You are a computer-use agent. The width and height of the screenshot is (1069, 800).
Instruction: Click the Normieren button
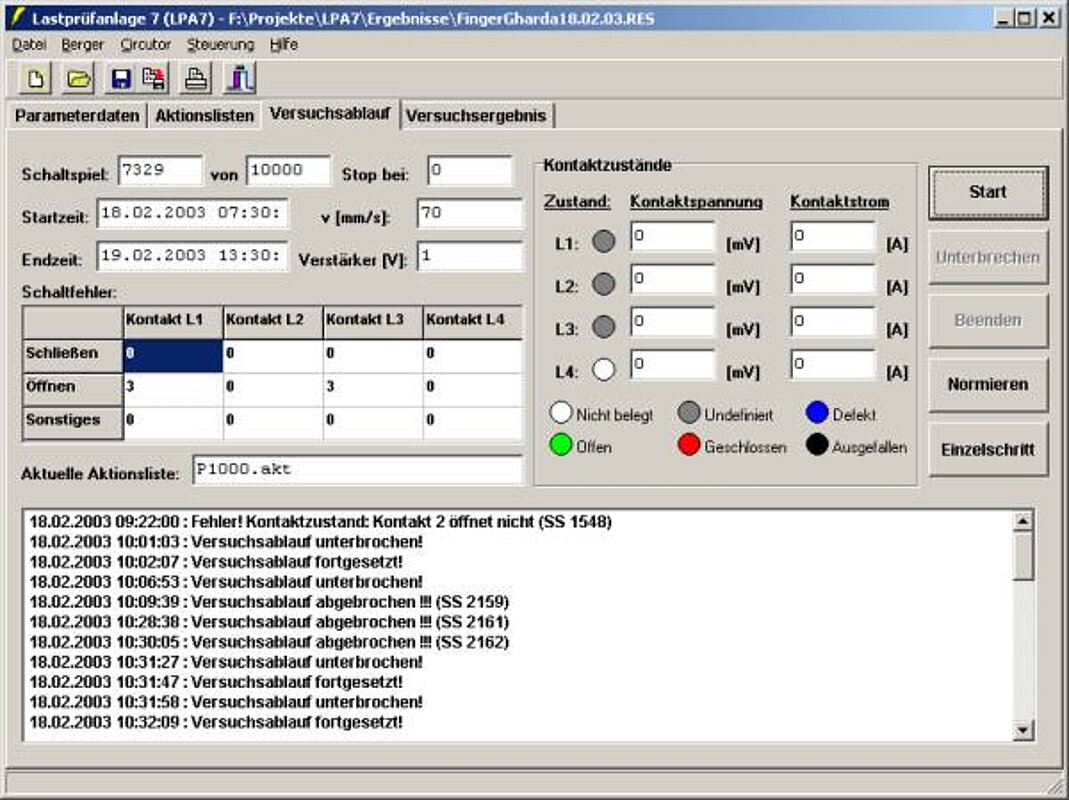pos(988,385)
